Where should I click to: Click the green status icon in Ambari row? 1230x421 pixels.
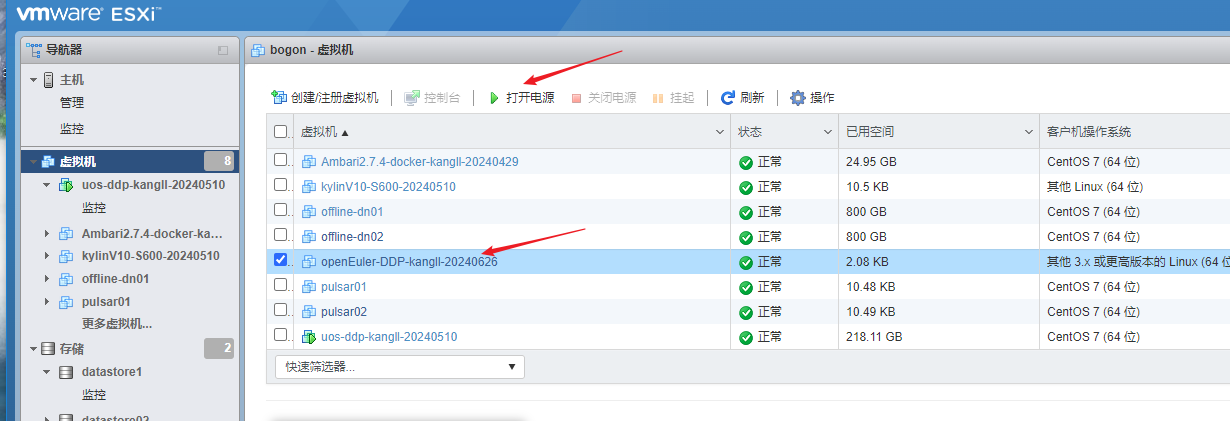click(x=745, y=162)
